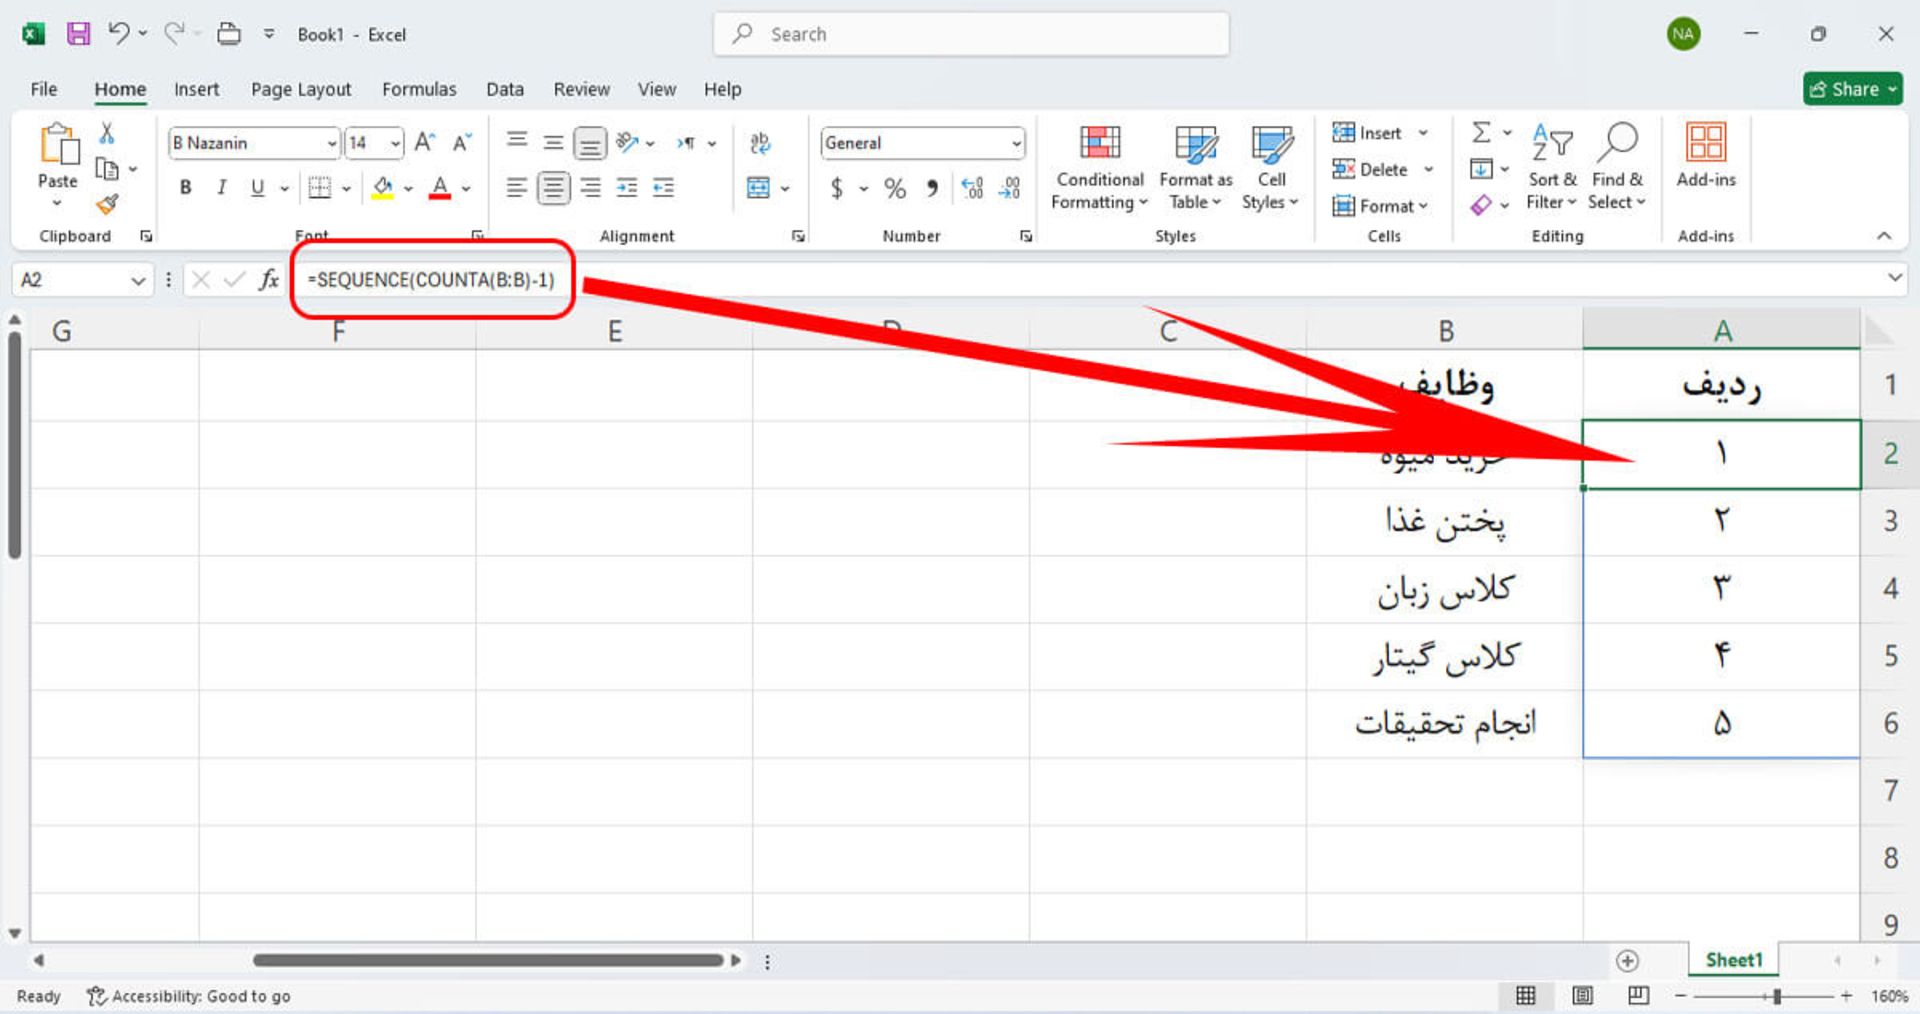
Task: Click the Format Painter icon
Action: pos(107,204)
